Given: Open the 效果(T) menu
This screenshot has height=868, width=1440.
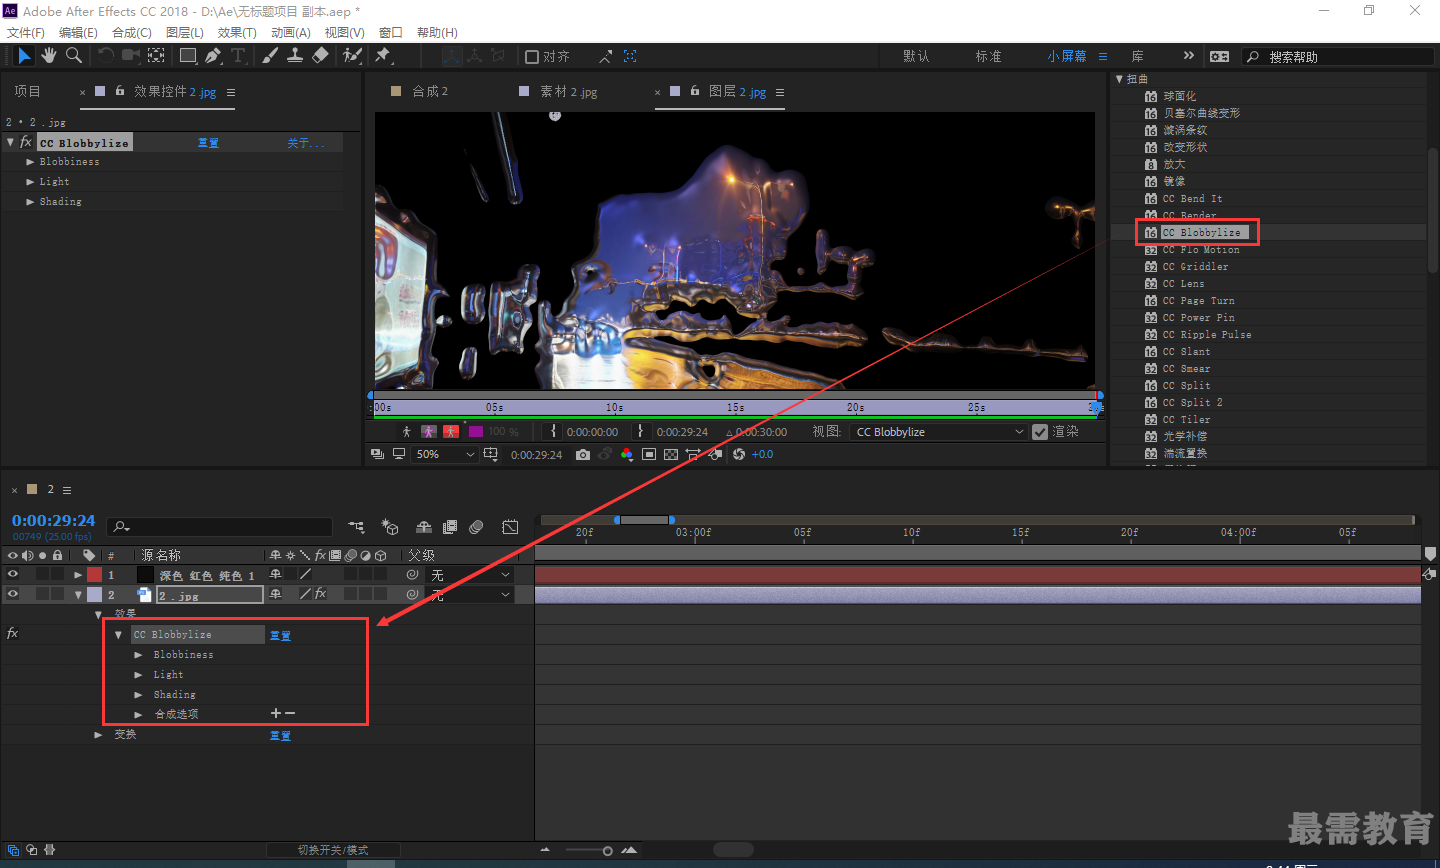Looking at the screenshot, I should 237,32.
